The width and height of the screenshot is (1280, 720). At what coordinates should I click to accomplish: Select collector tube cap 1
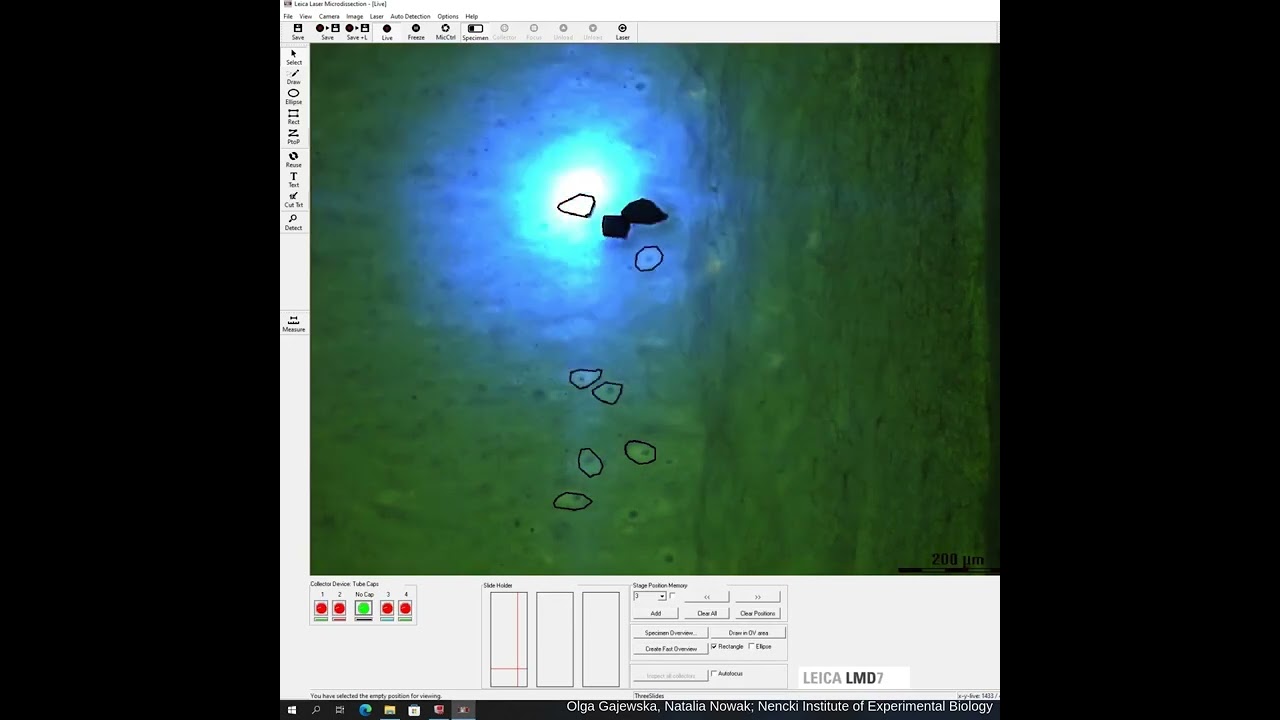coord(321,608)
